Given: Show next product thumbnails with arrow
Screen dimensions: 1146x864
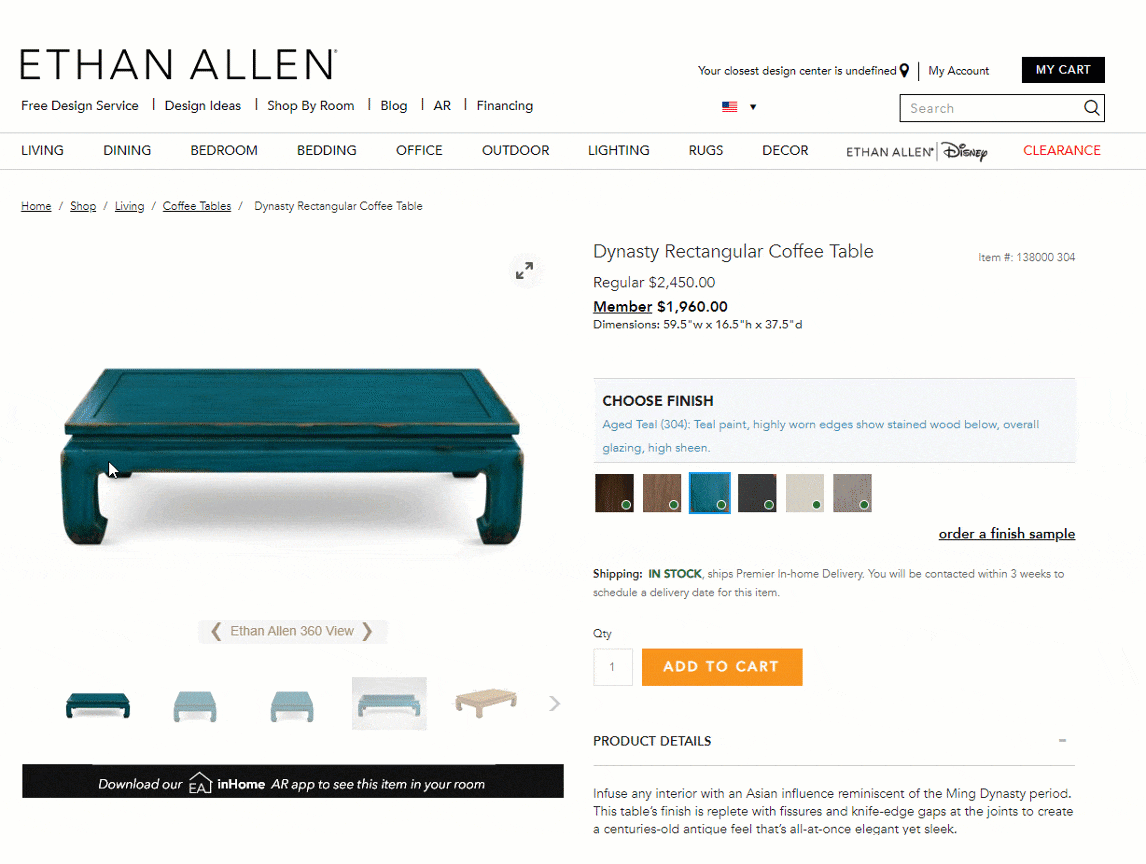Looking at the screenshot, I should 555,704.
